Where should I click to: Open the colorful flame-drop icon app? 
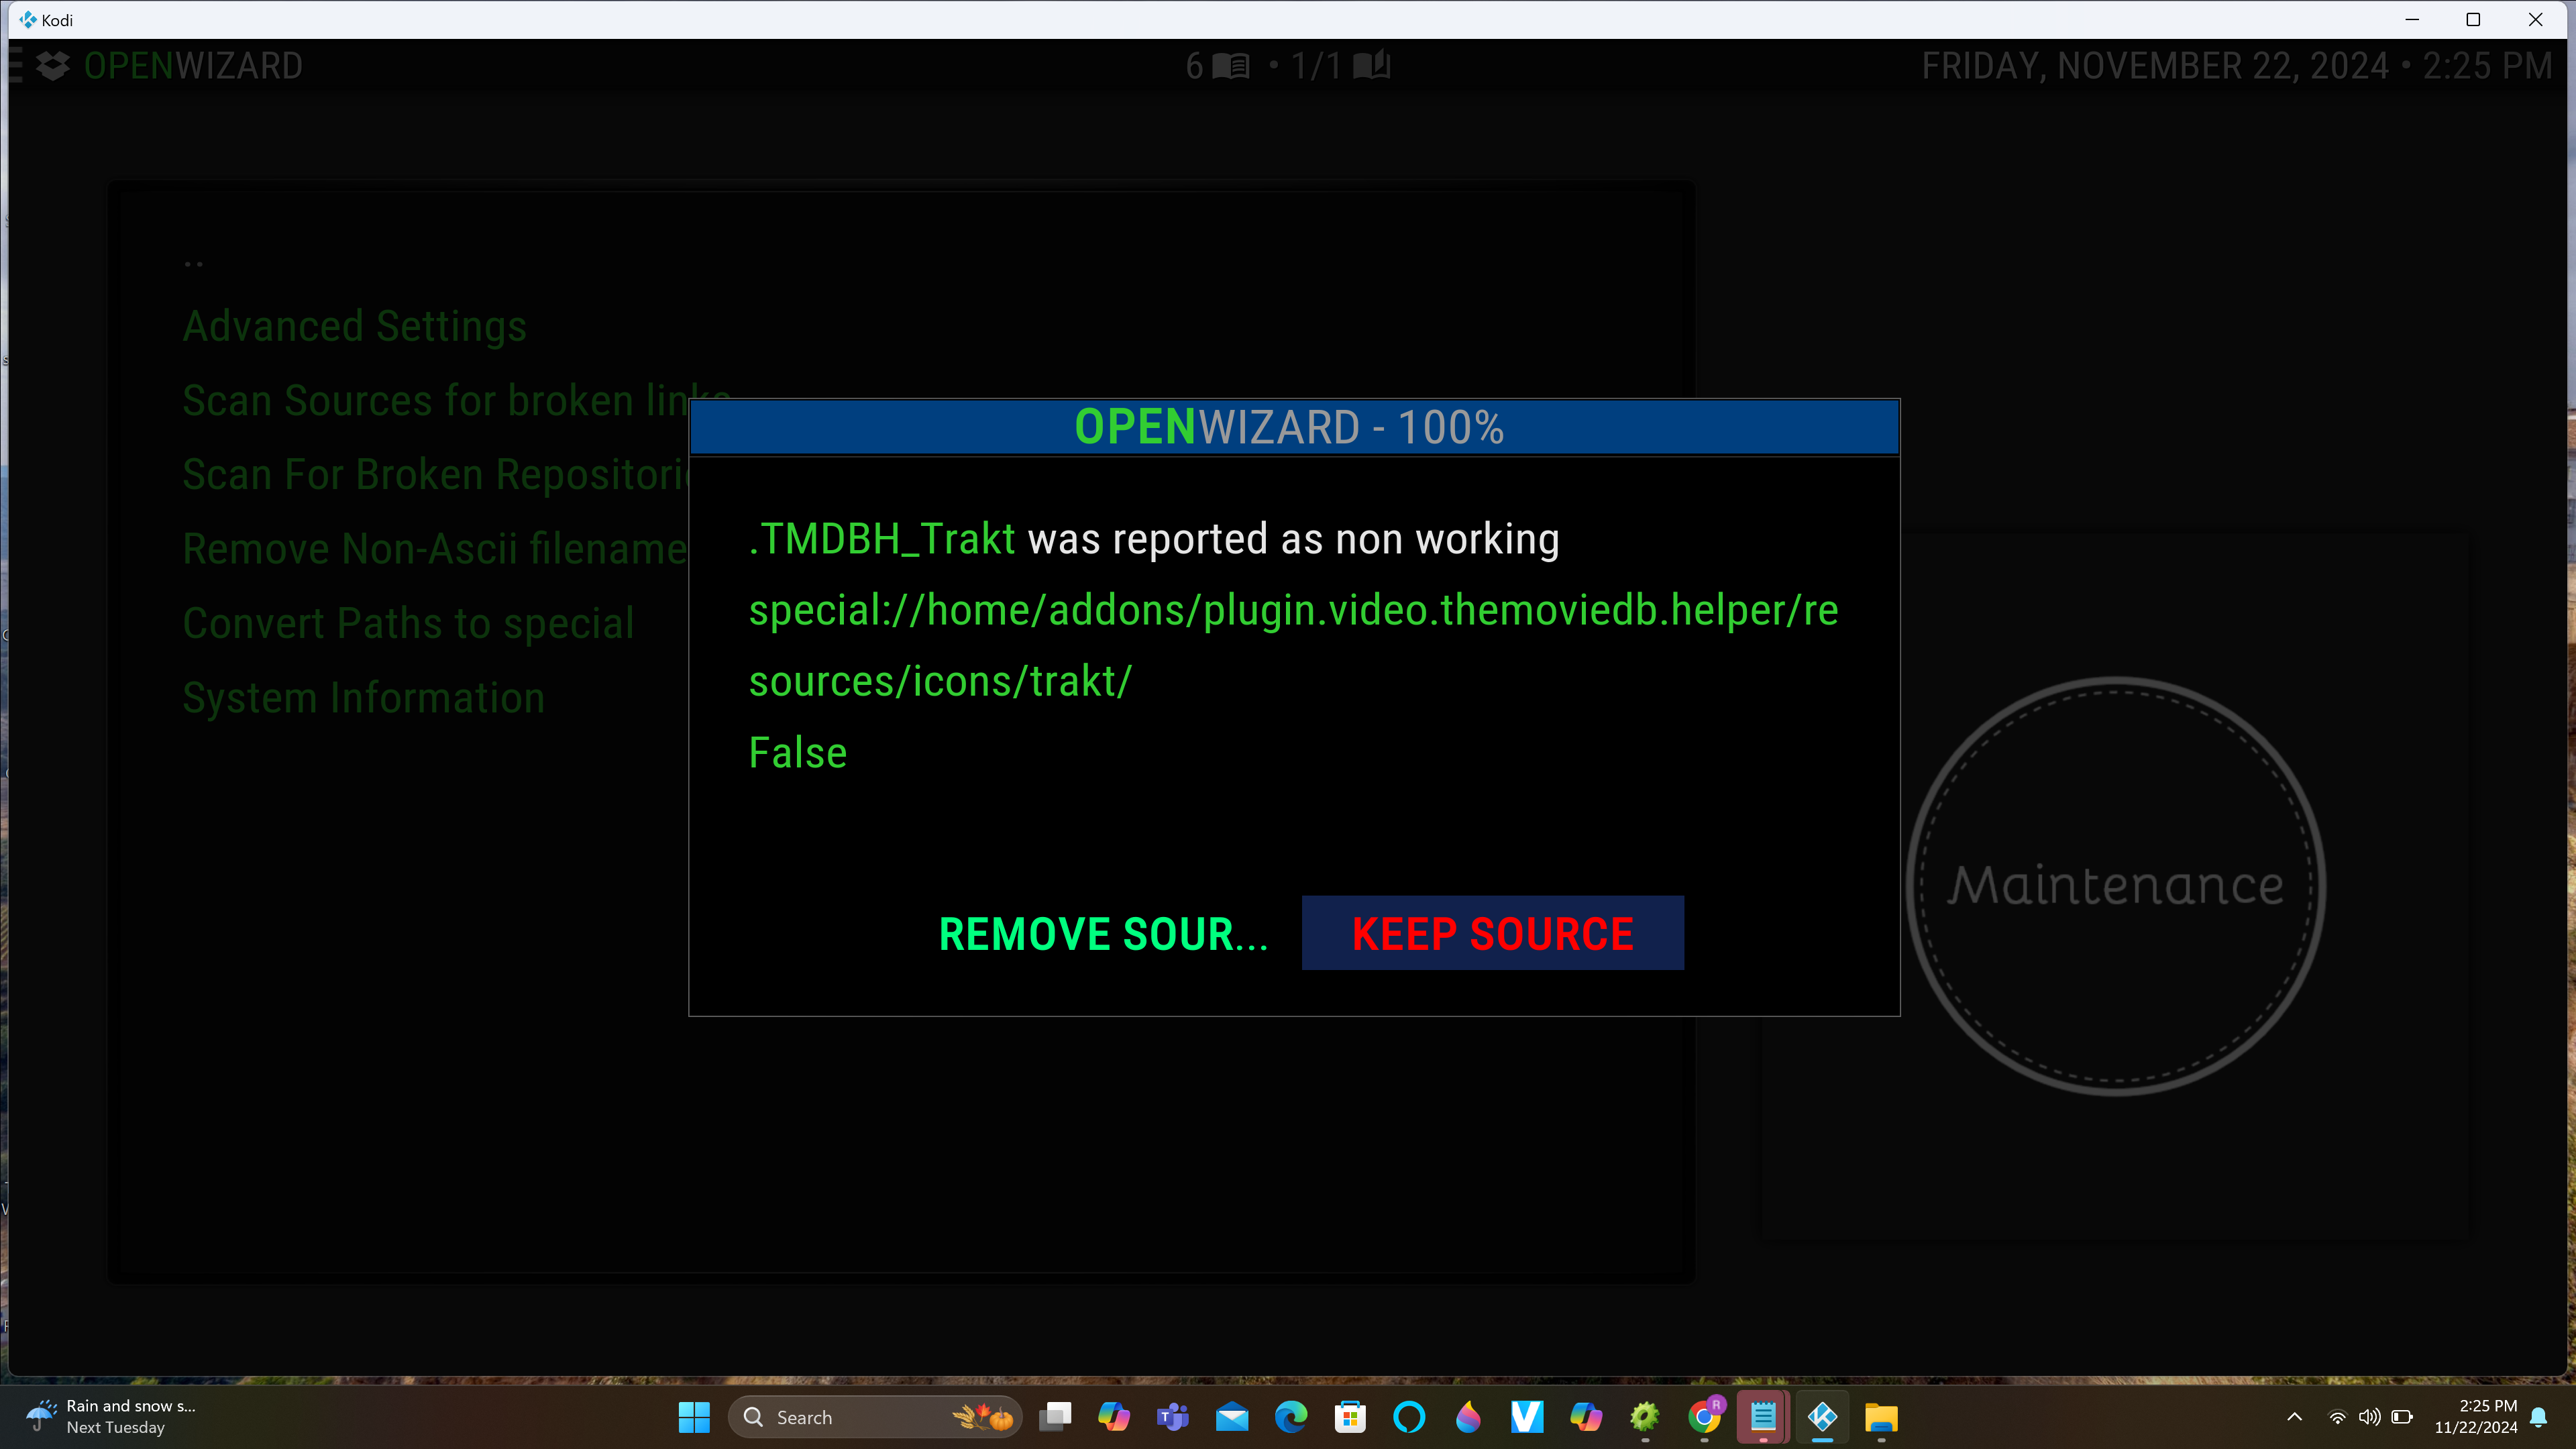[x=1468, y=1417]
